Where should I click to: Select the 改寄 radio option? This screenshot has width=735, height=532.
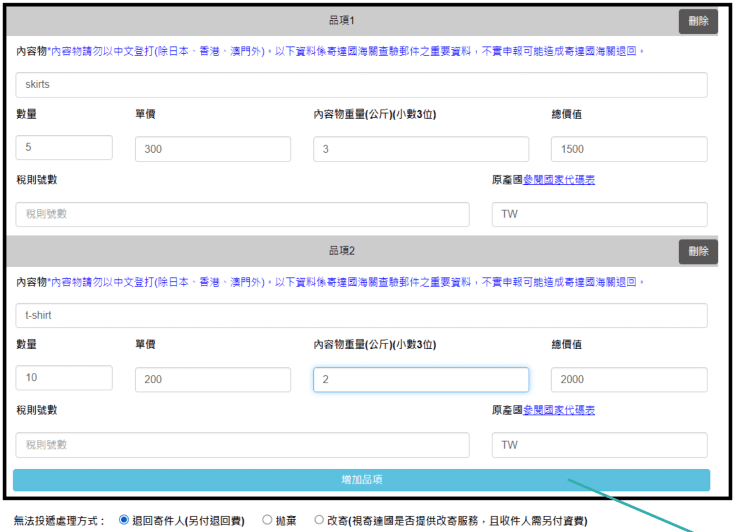click(319, 520)
